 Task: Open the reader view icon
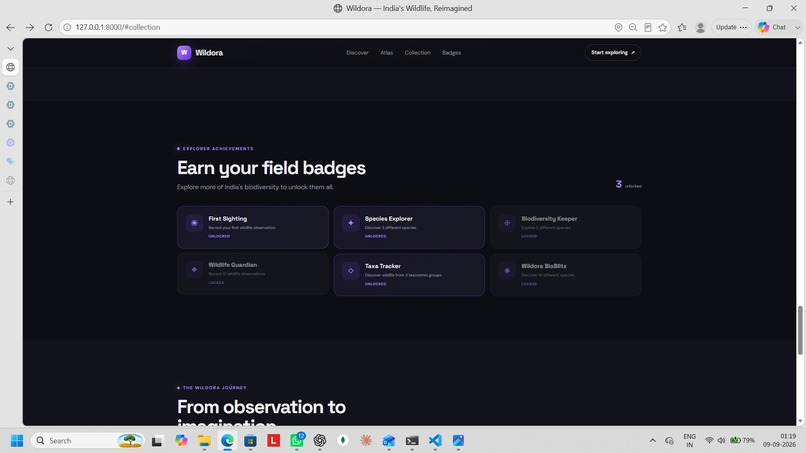[x=648, y=27]
